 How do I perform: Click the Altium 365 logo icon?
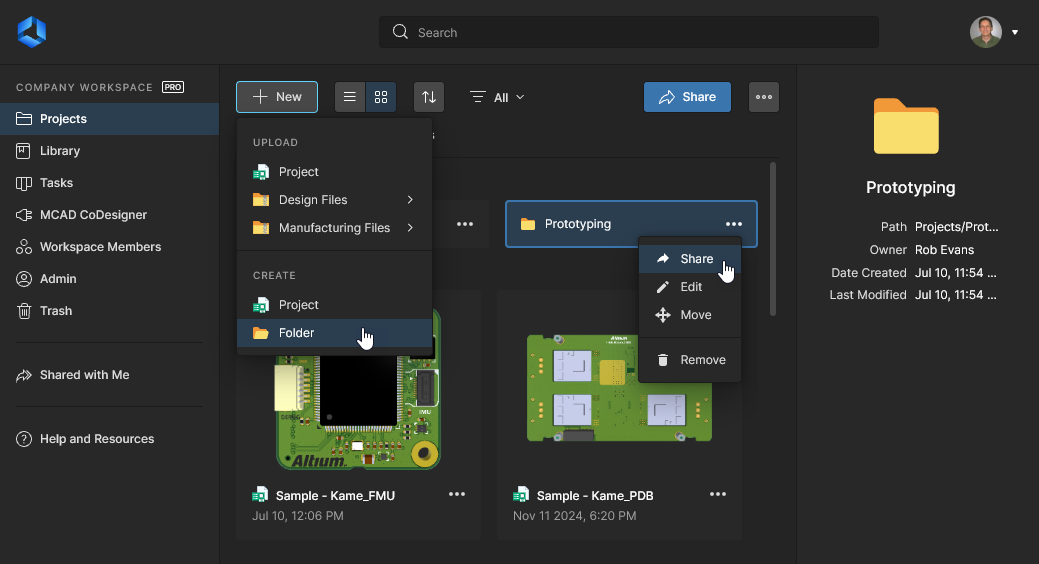click(x=32, y=32)
